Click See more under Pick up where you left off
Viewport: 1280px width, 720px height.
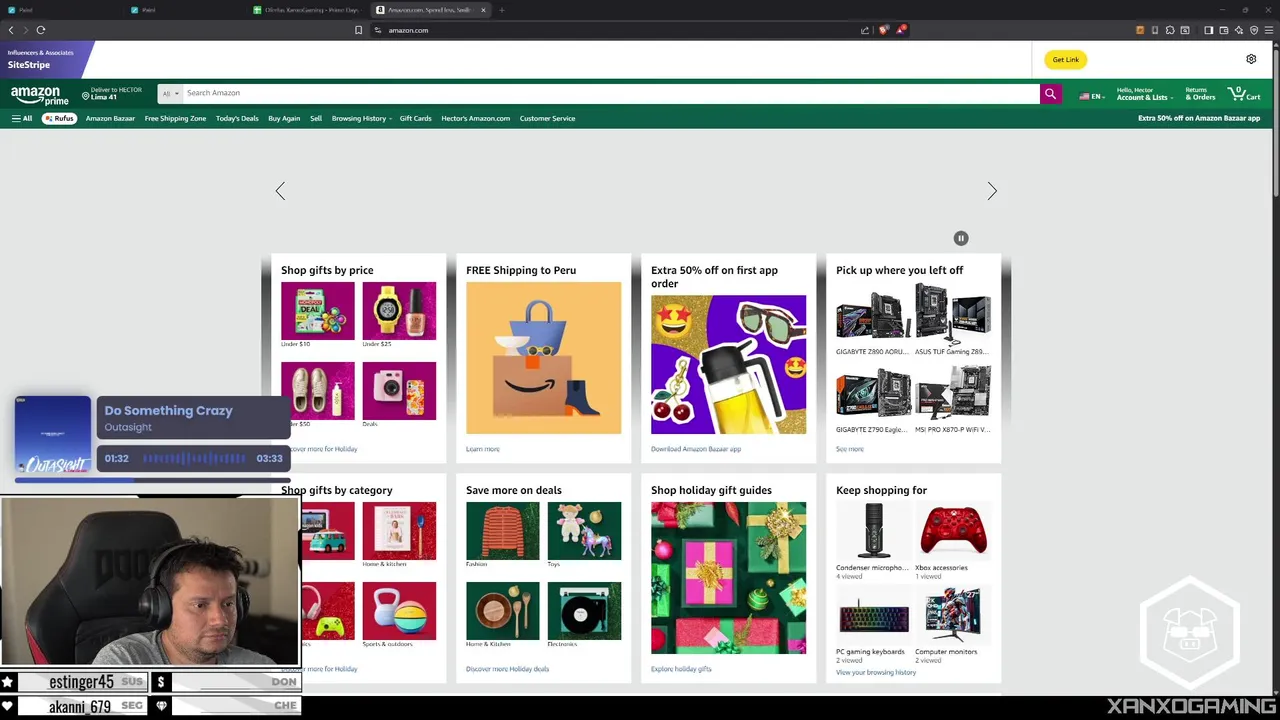pyautogui.click(x=849, y=449)
